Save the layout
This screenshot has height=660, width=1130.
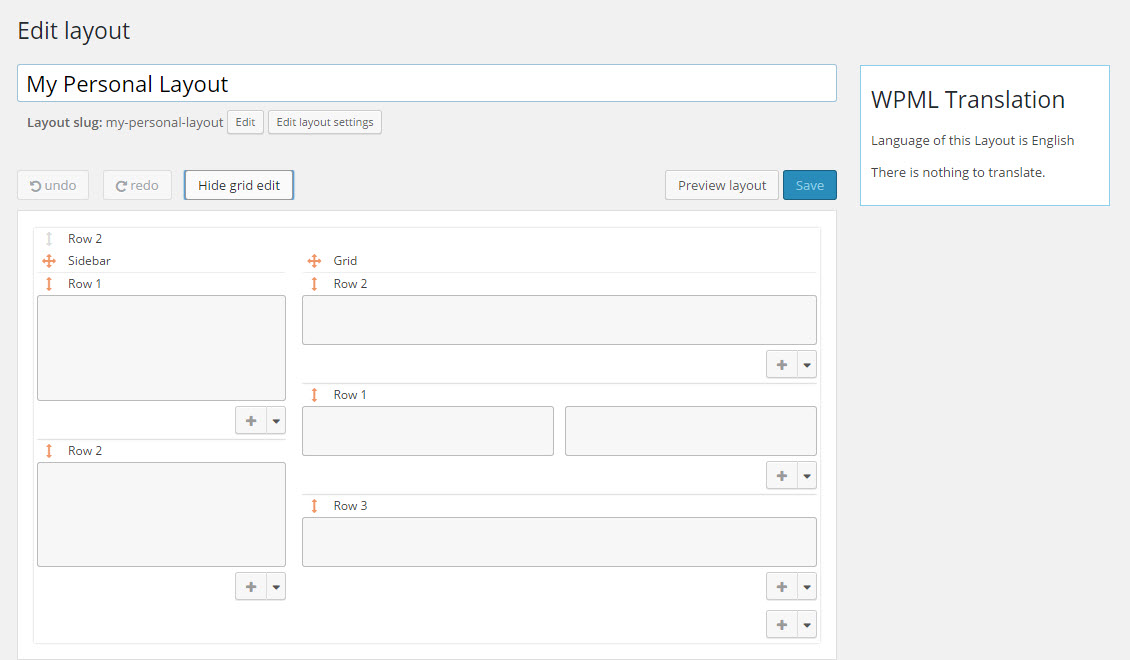[810, 185]
